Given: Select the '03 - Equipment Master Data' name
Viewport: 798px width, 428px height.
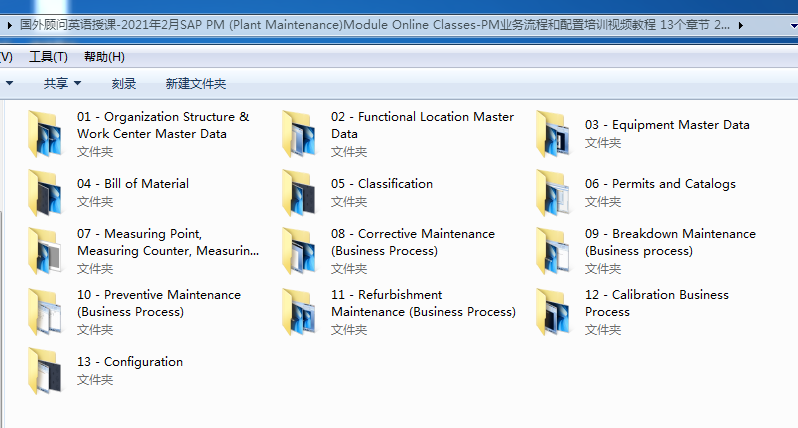Looking at the screenshot, I should click(x=667, y=125).
